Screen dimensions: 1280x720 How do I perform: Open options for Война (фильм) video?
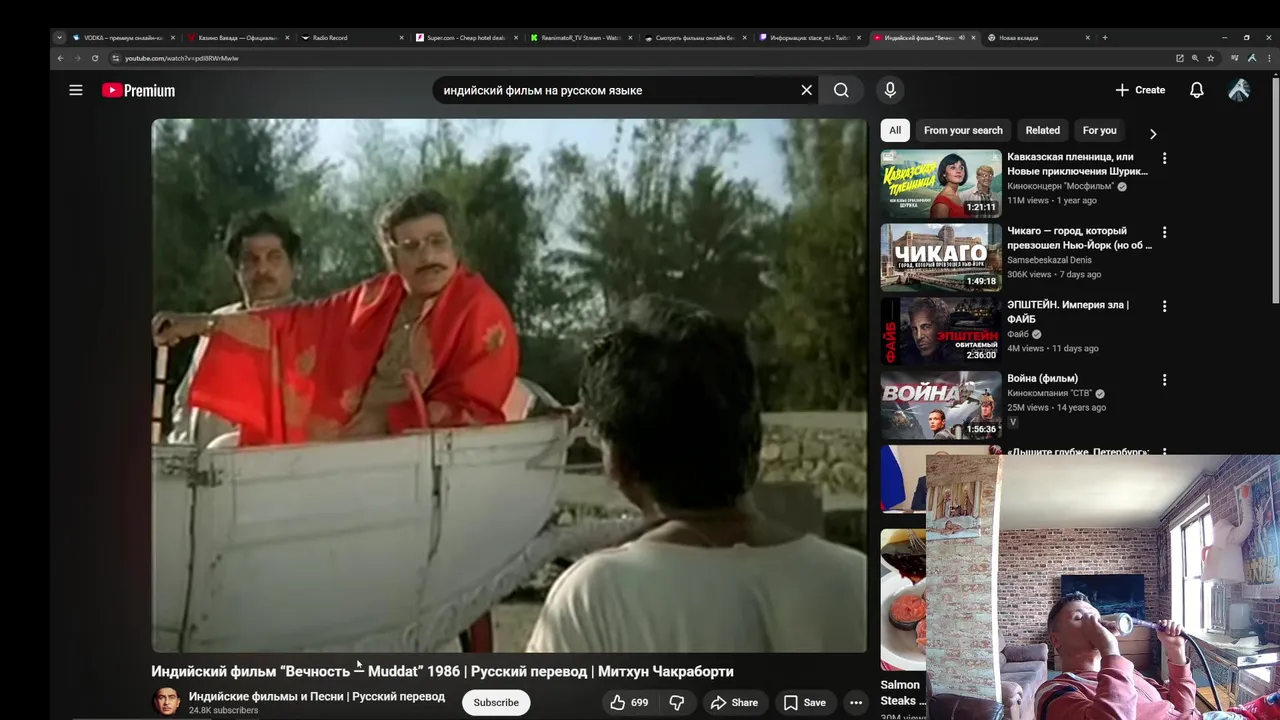pyautogui.click(x=1164, y=380)
